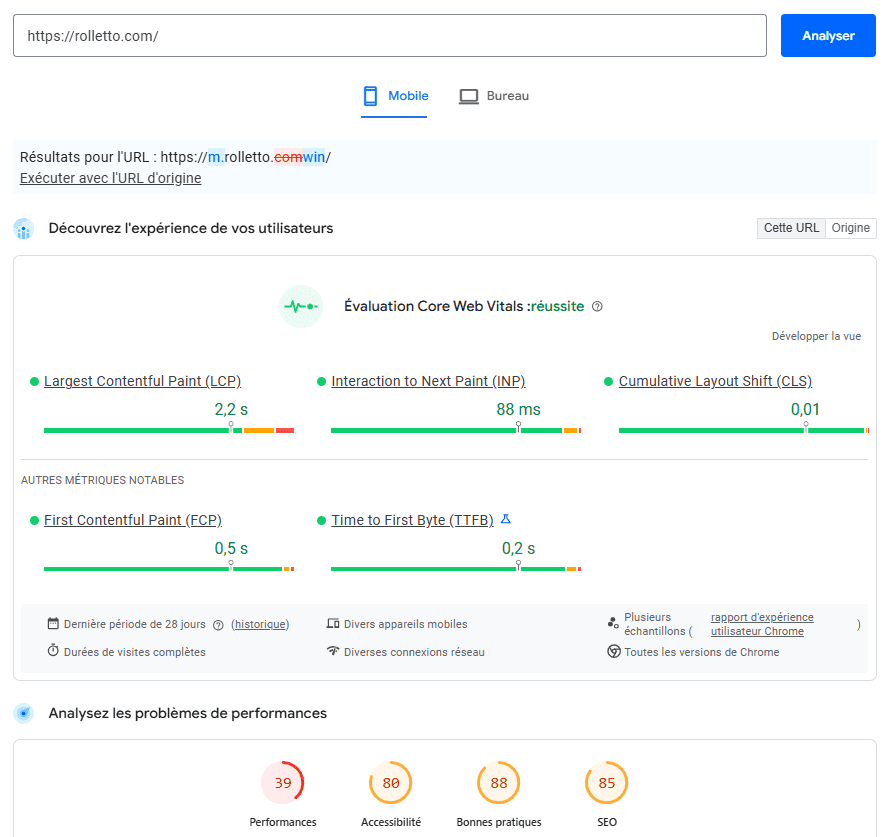Click the AUTRES MÉTRIQUES NOTABLES heading

pyautogui.click(x=102, y=480)
